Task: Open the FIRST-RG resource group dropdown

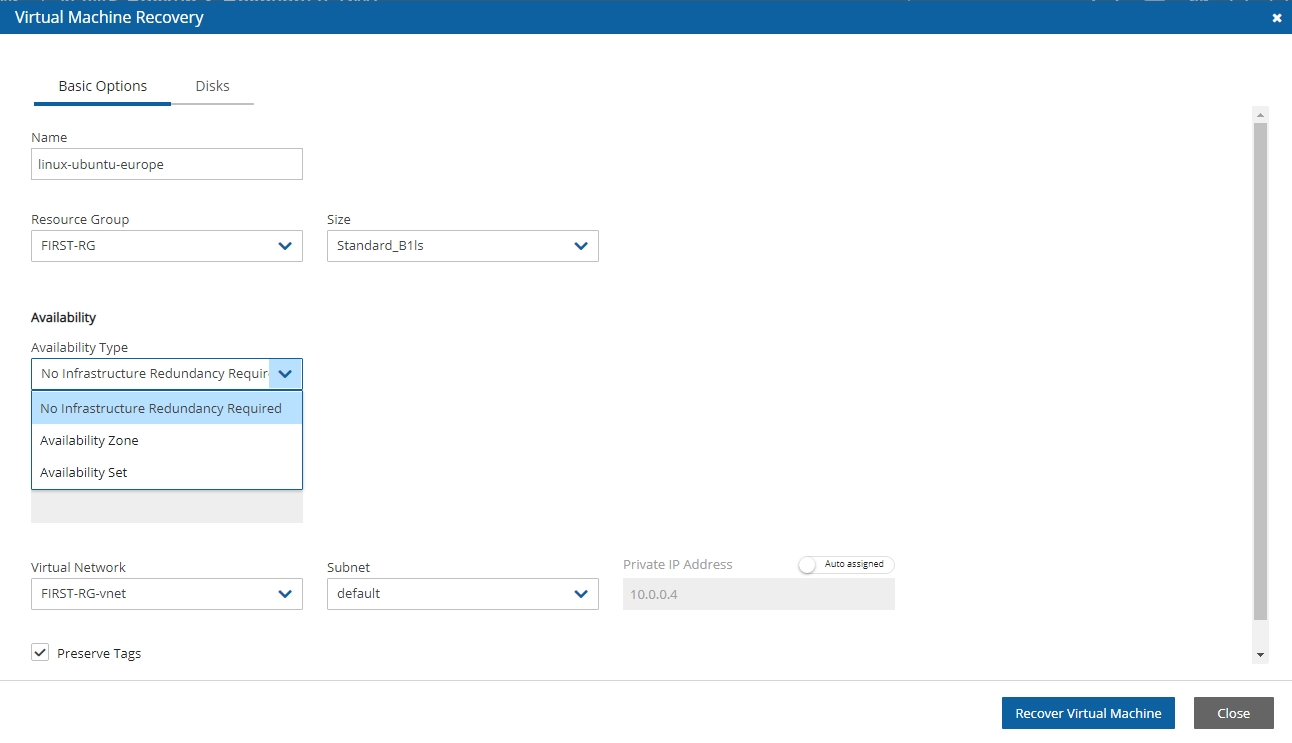Action: tap(150, 246)
